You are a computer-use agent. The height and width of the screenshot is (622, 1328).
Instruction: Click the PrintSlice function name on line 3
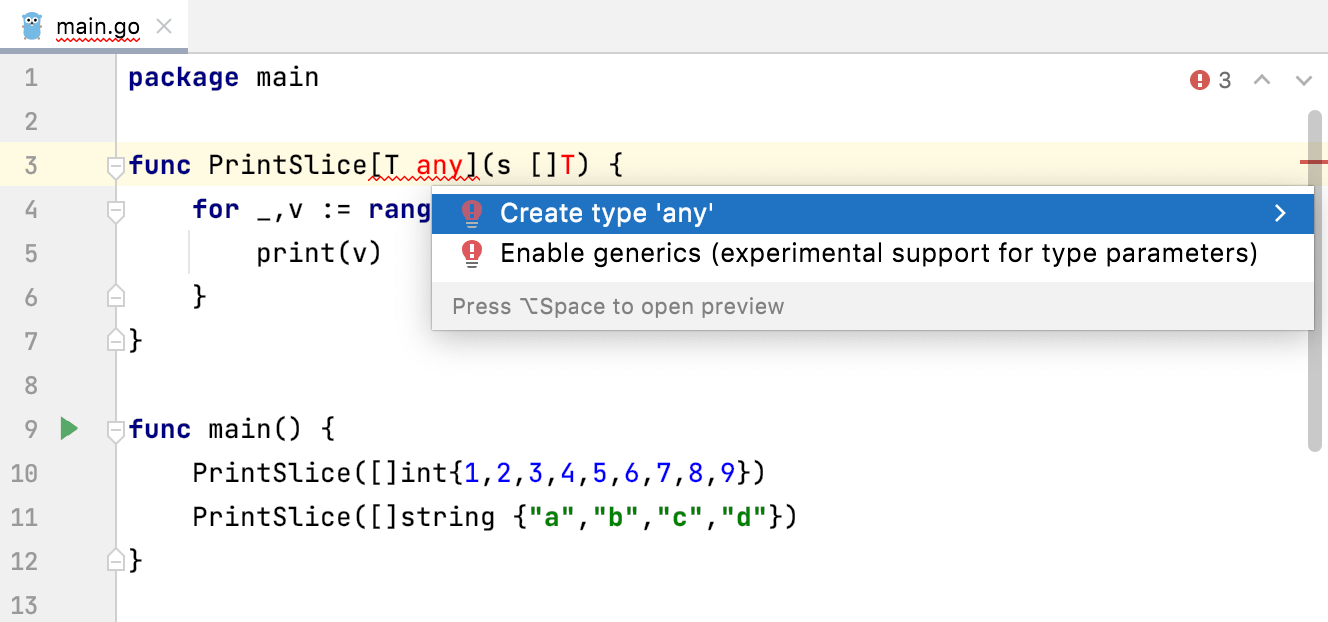pyautogui.click(x=288, y=165)
